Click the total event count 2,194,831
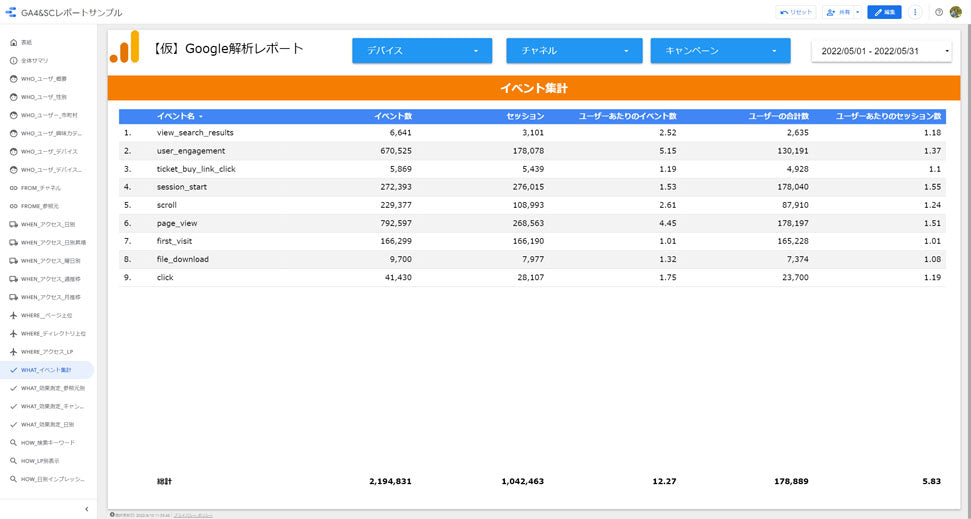 click(x=390, y=481)
